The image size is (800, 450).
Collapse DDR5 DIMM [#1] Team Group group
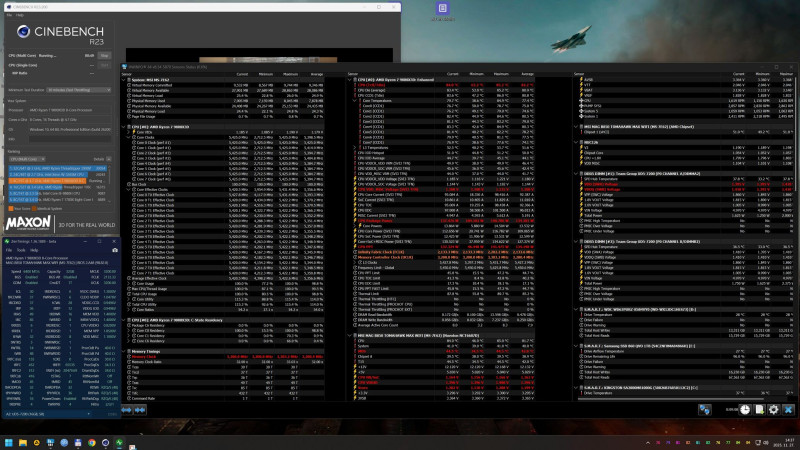pos(576,173)
